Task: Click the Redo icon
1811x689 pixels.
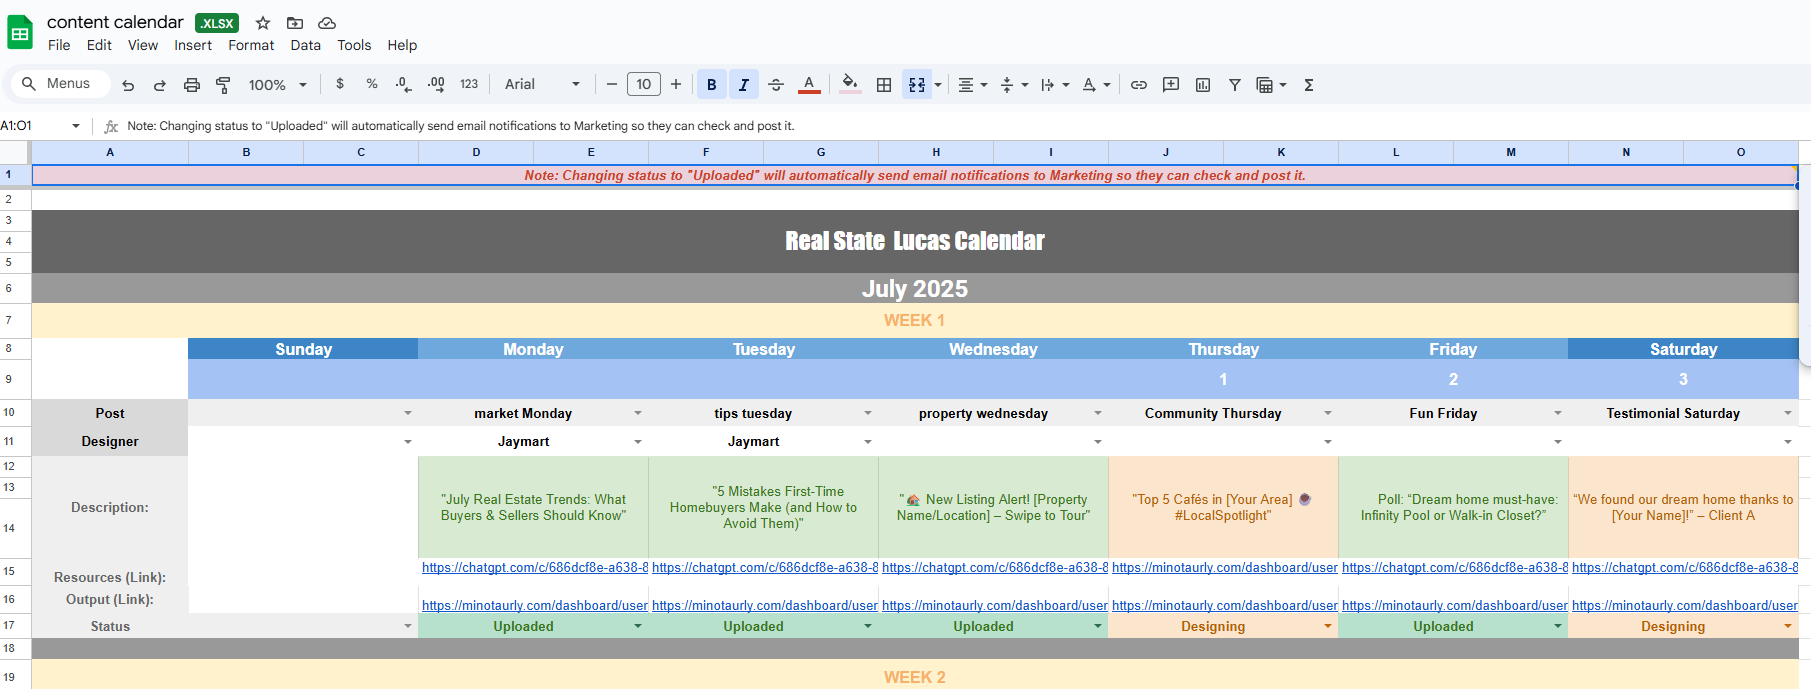Action: click(160, 85)
